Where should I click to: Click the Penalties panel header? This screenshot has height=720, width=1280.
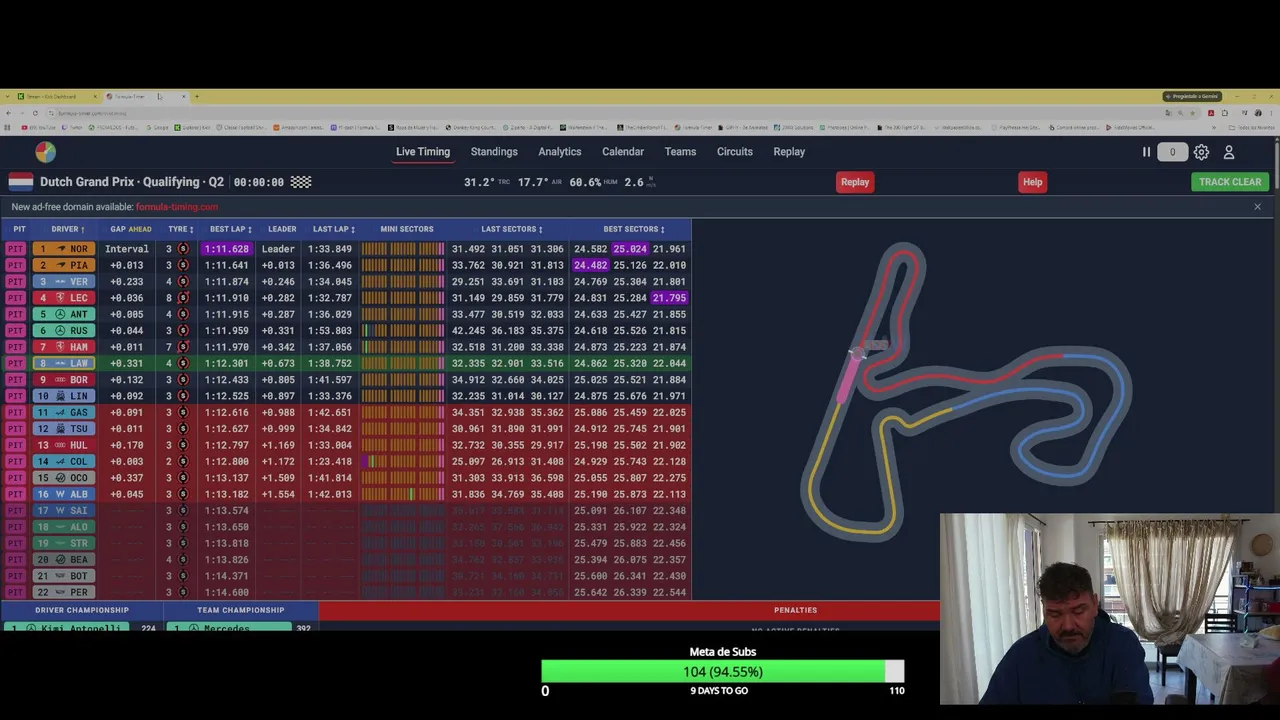[x=796, y=610]
